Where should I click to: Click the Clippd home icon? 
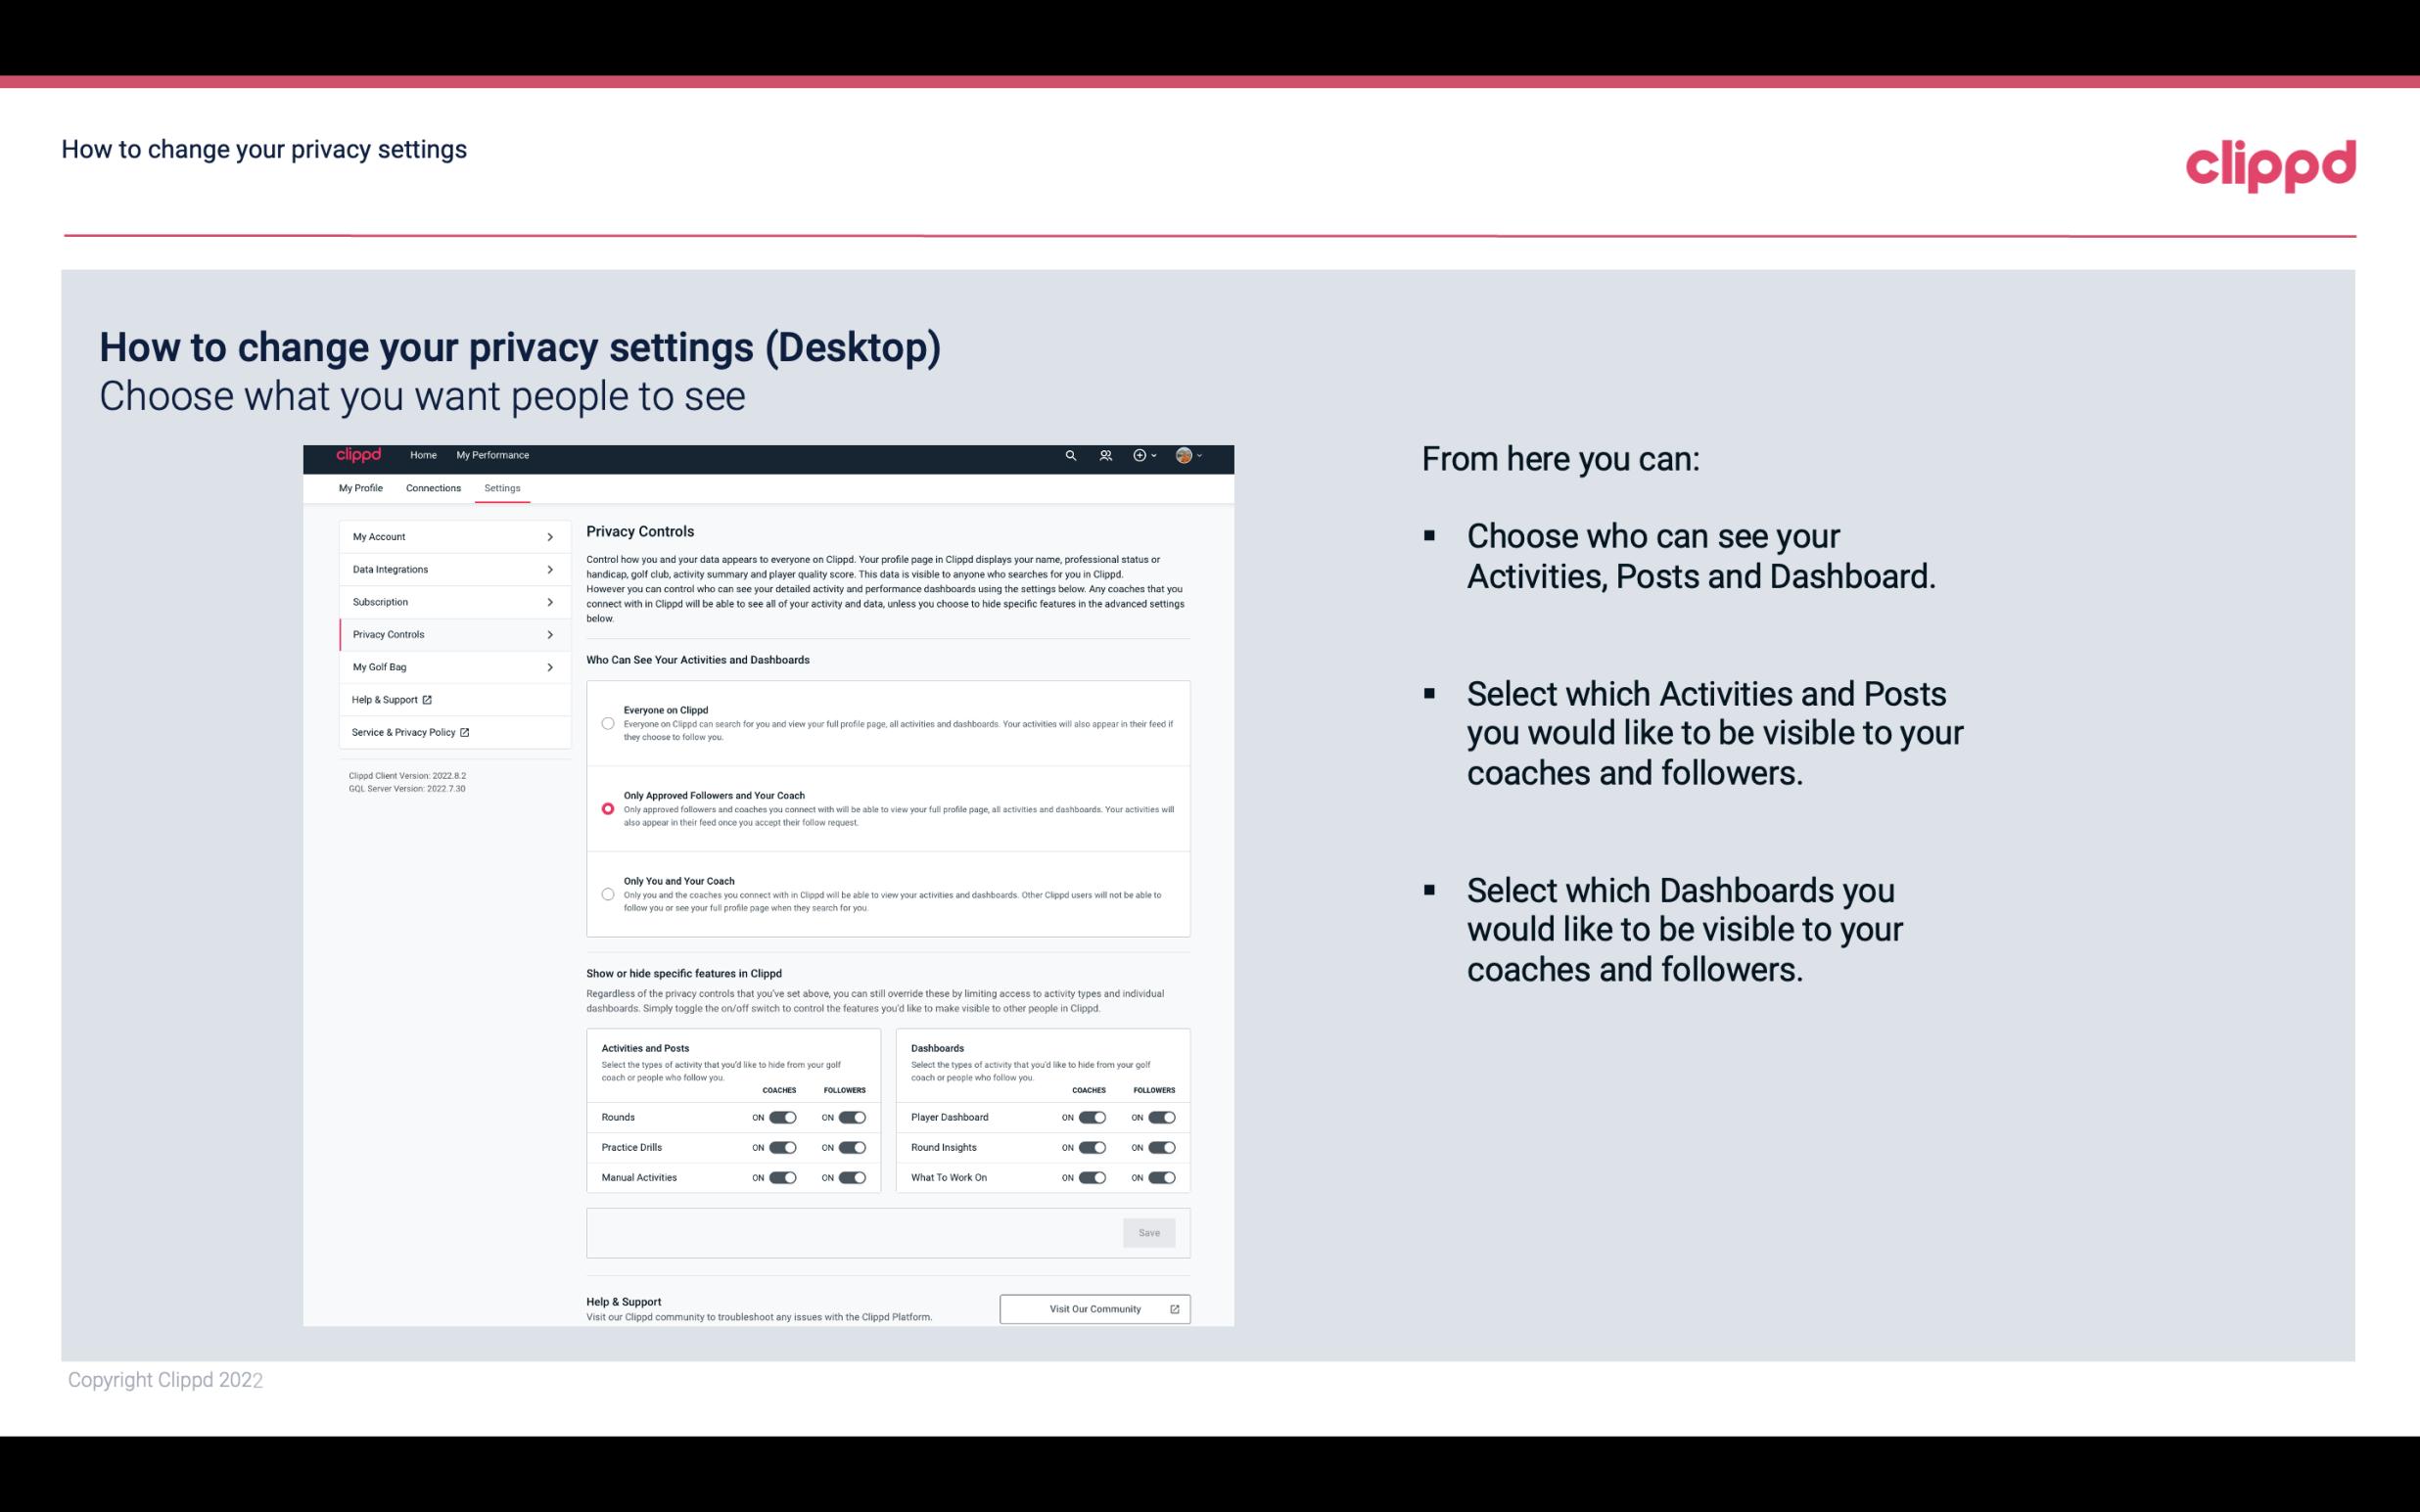(357, 455)
